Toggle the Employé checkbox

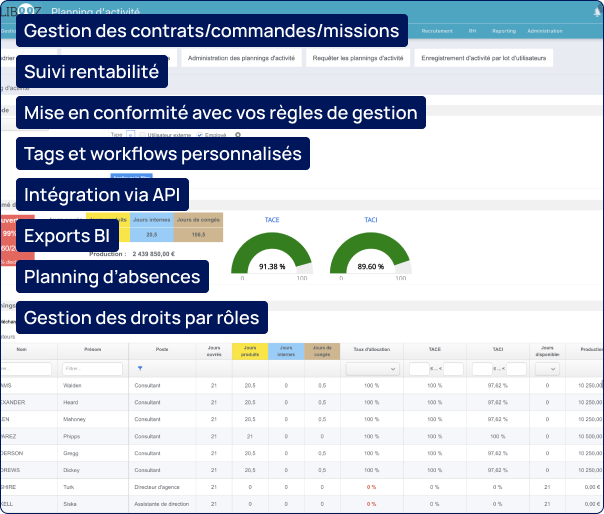coord(200,134)
